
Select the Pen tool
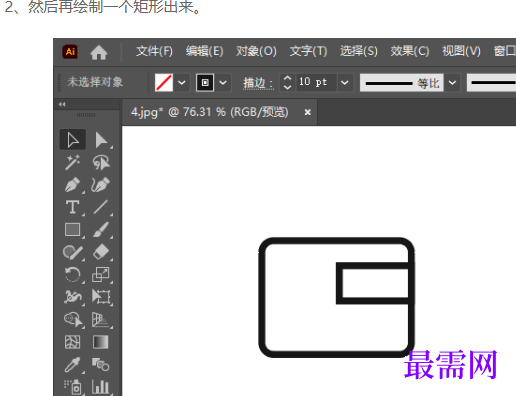click(x=73, y=185)
